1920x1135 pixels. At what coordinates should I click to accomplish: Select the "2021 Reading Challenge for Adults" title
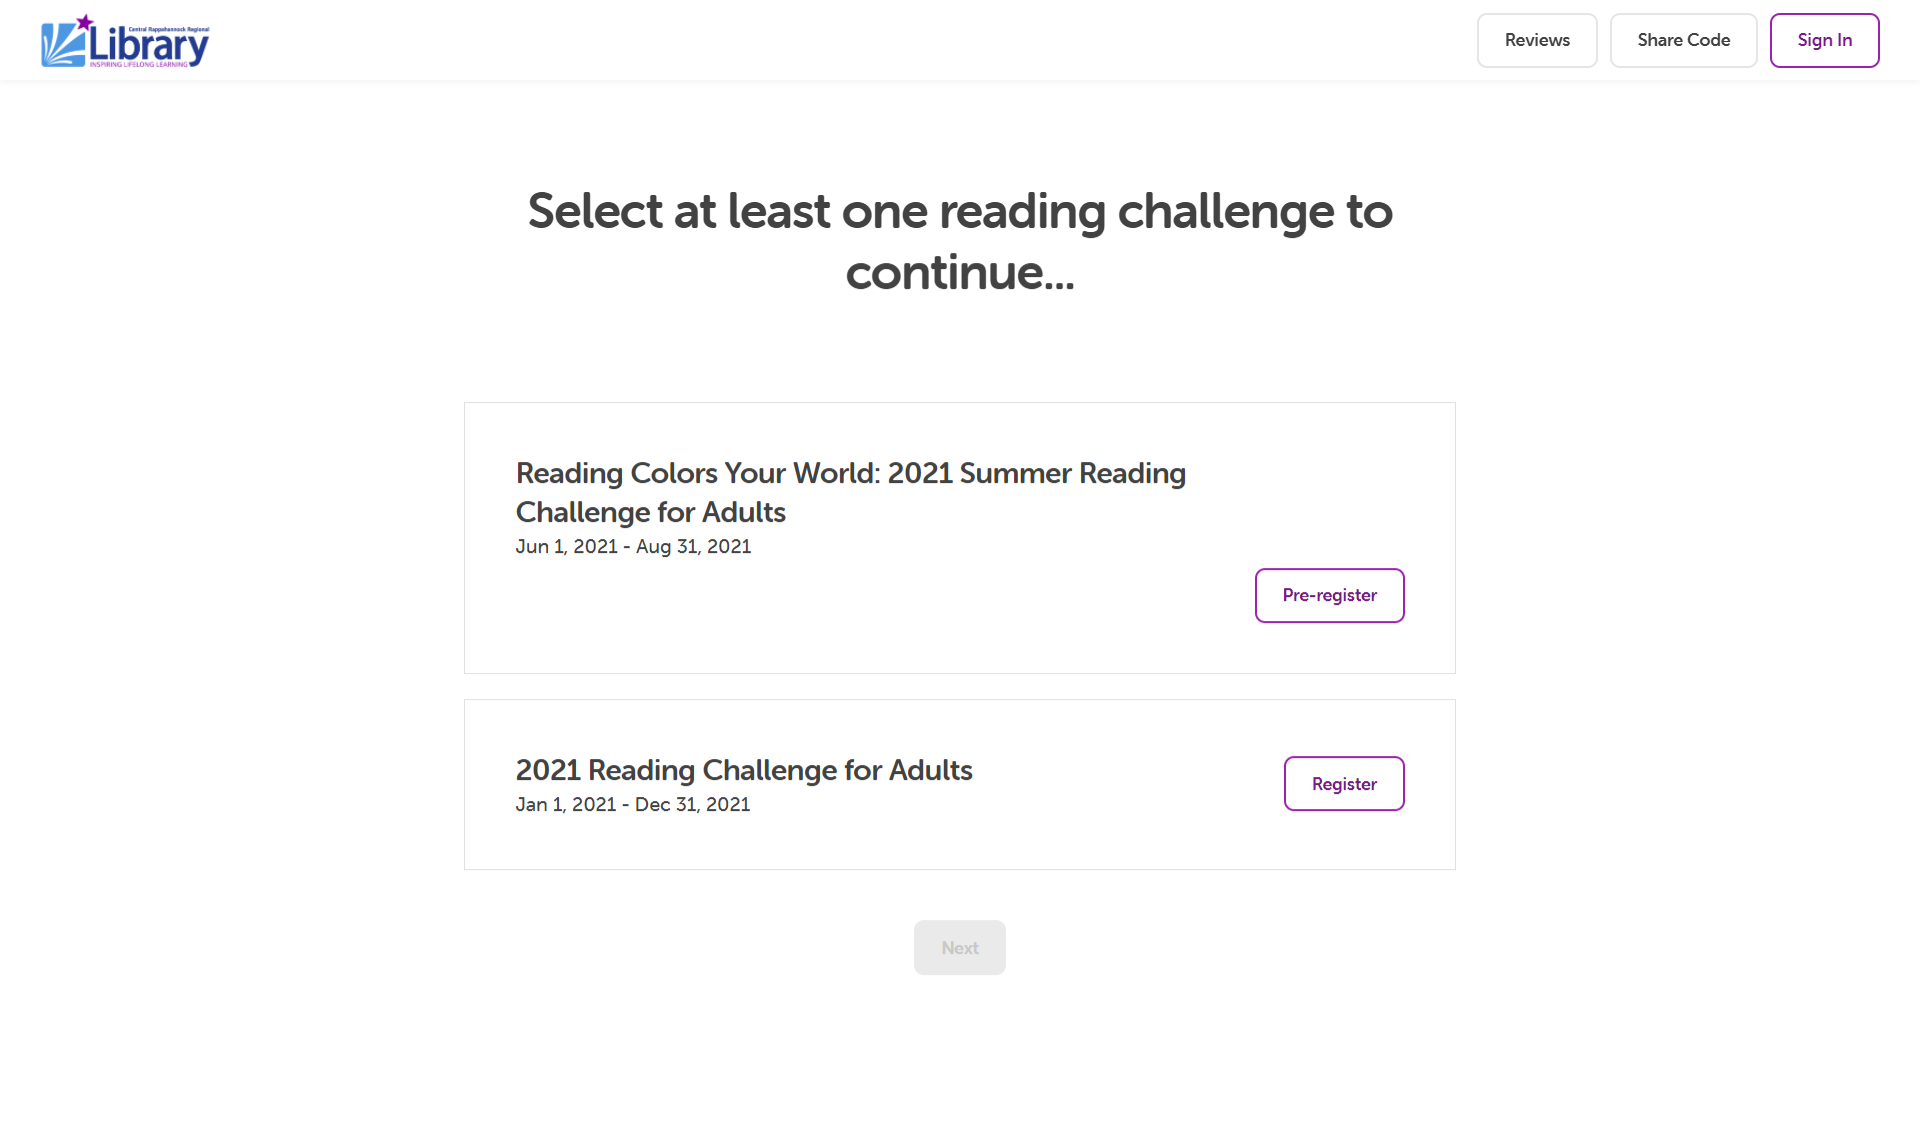click(x=744, y=770)
